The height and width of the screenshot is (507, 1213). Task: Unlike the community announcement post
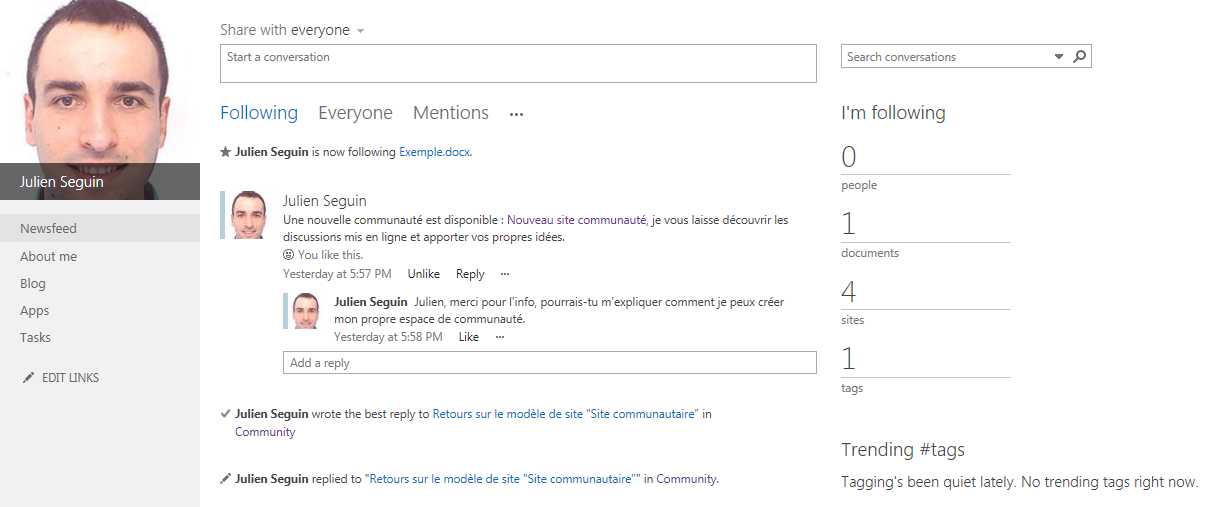(x=423, y=274)
